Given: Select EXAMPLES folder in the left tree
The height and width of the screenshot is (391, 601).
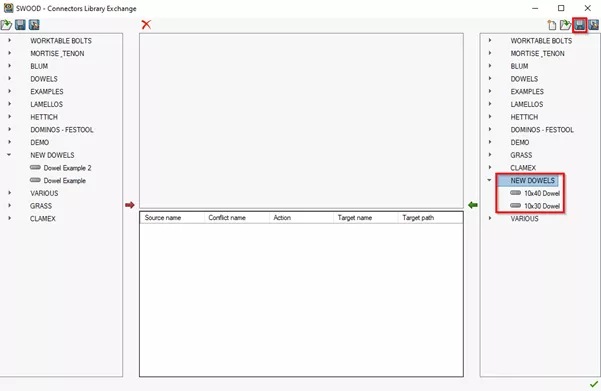Looking at the screenshot, I should pyautogui.click(x=47, y=92).
